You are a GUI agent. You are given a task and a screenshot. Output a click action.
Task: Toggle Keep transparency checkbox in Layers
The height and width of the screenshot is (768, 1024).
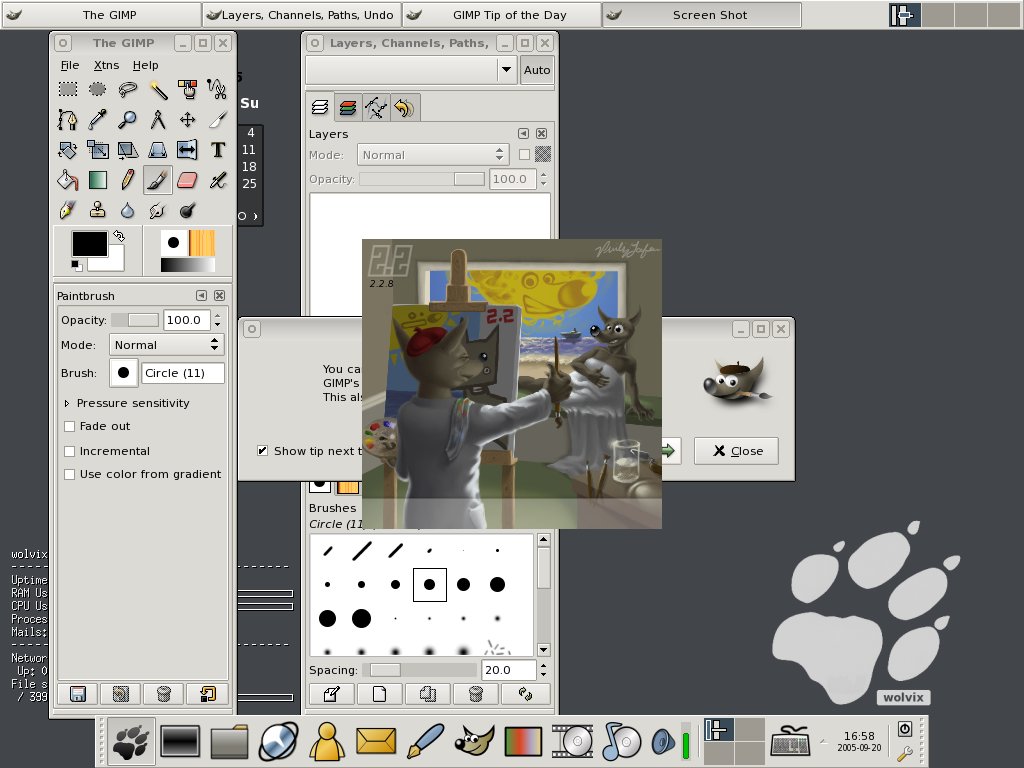pyautogui.click(x=524, y=155)
